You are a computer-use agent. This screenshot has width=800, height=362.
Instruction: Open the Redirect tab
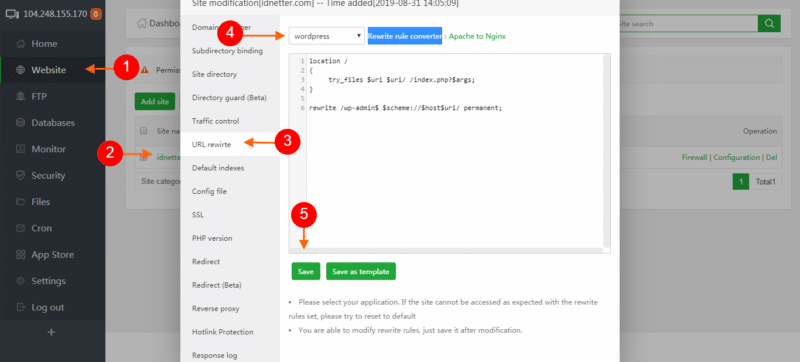206,262
